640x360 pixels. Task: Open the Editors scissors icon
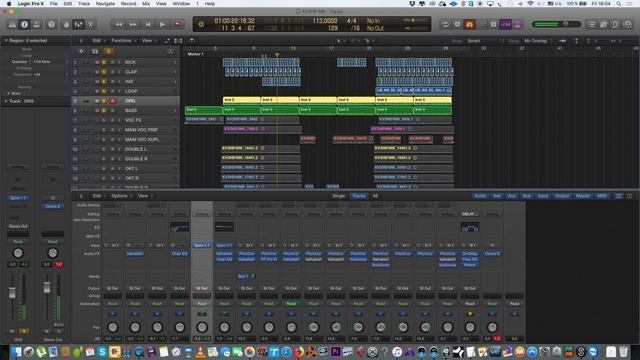(91, 24)
